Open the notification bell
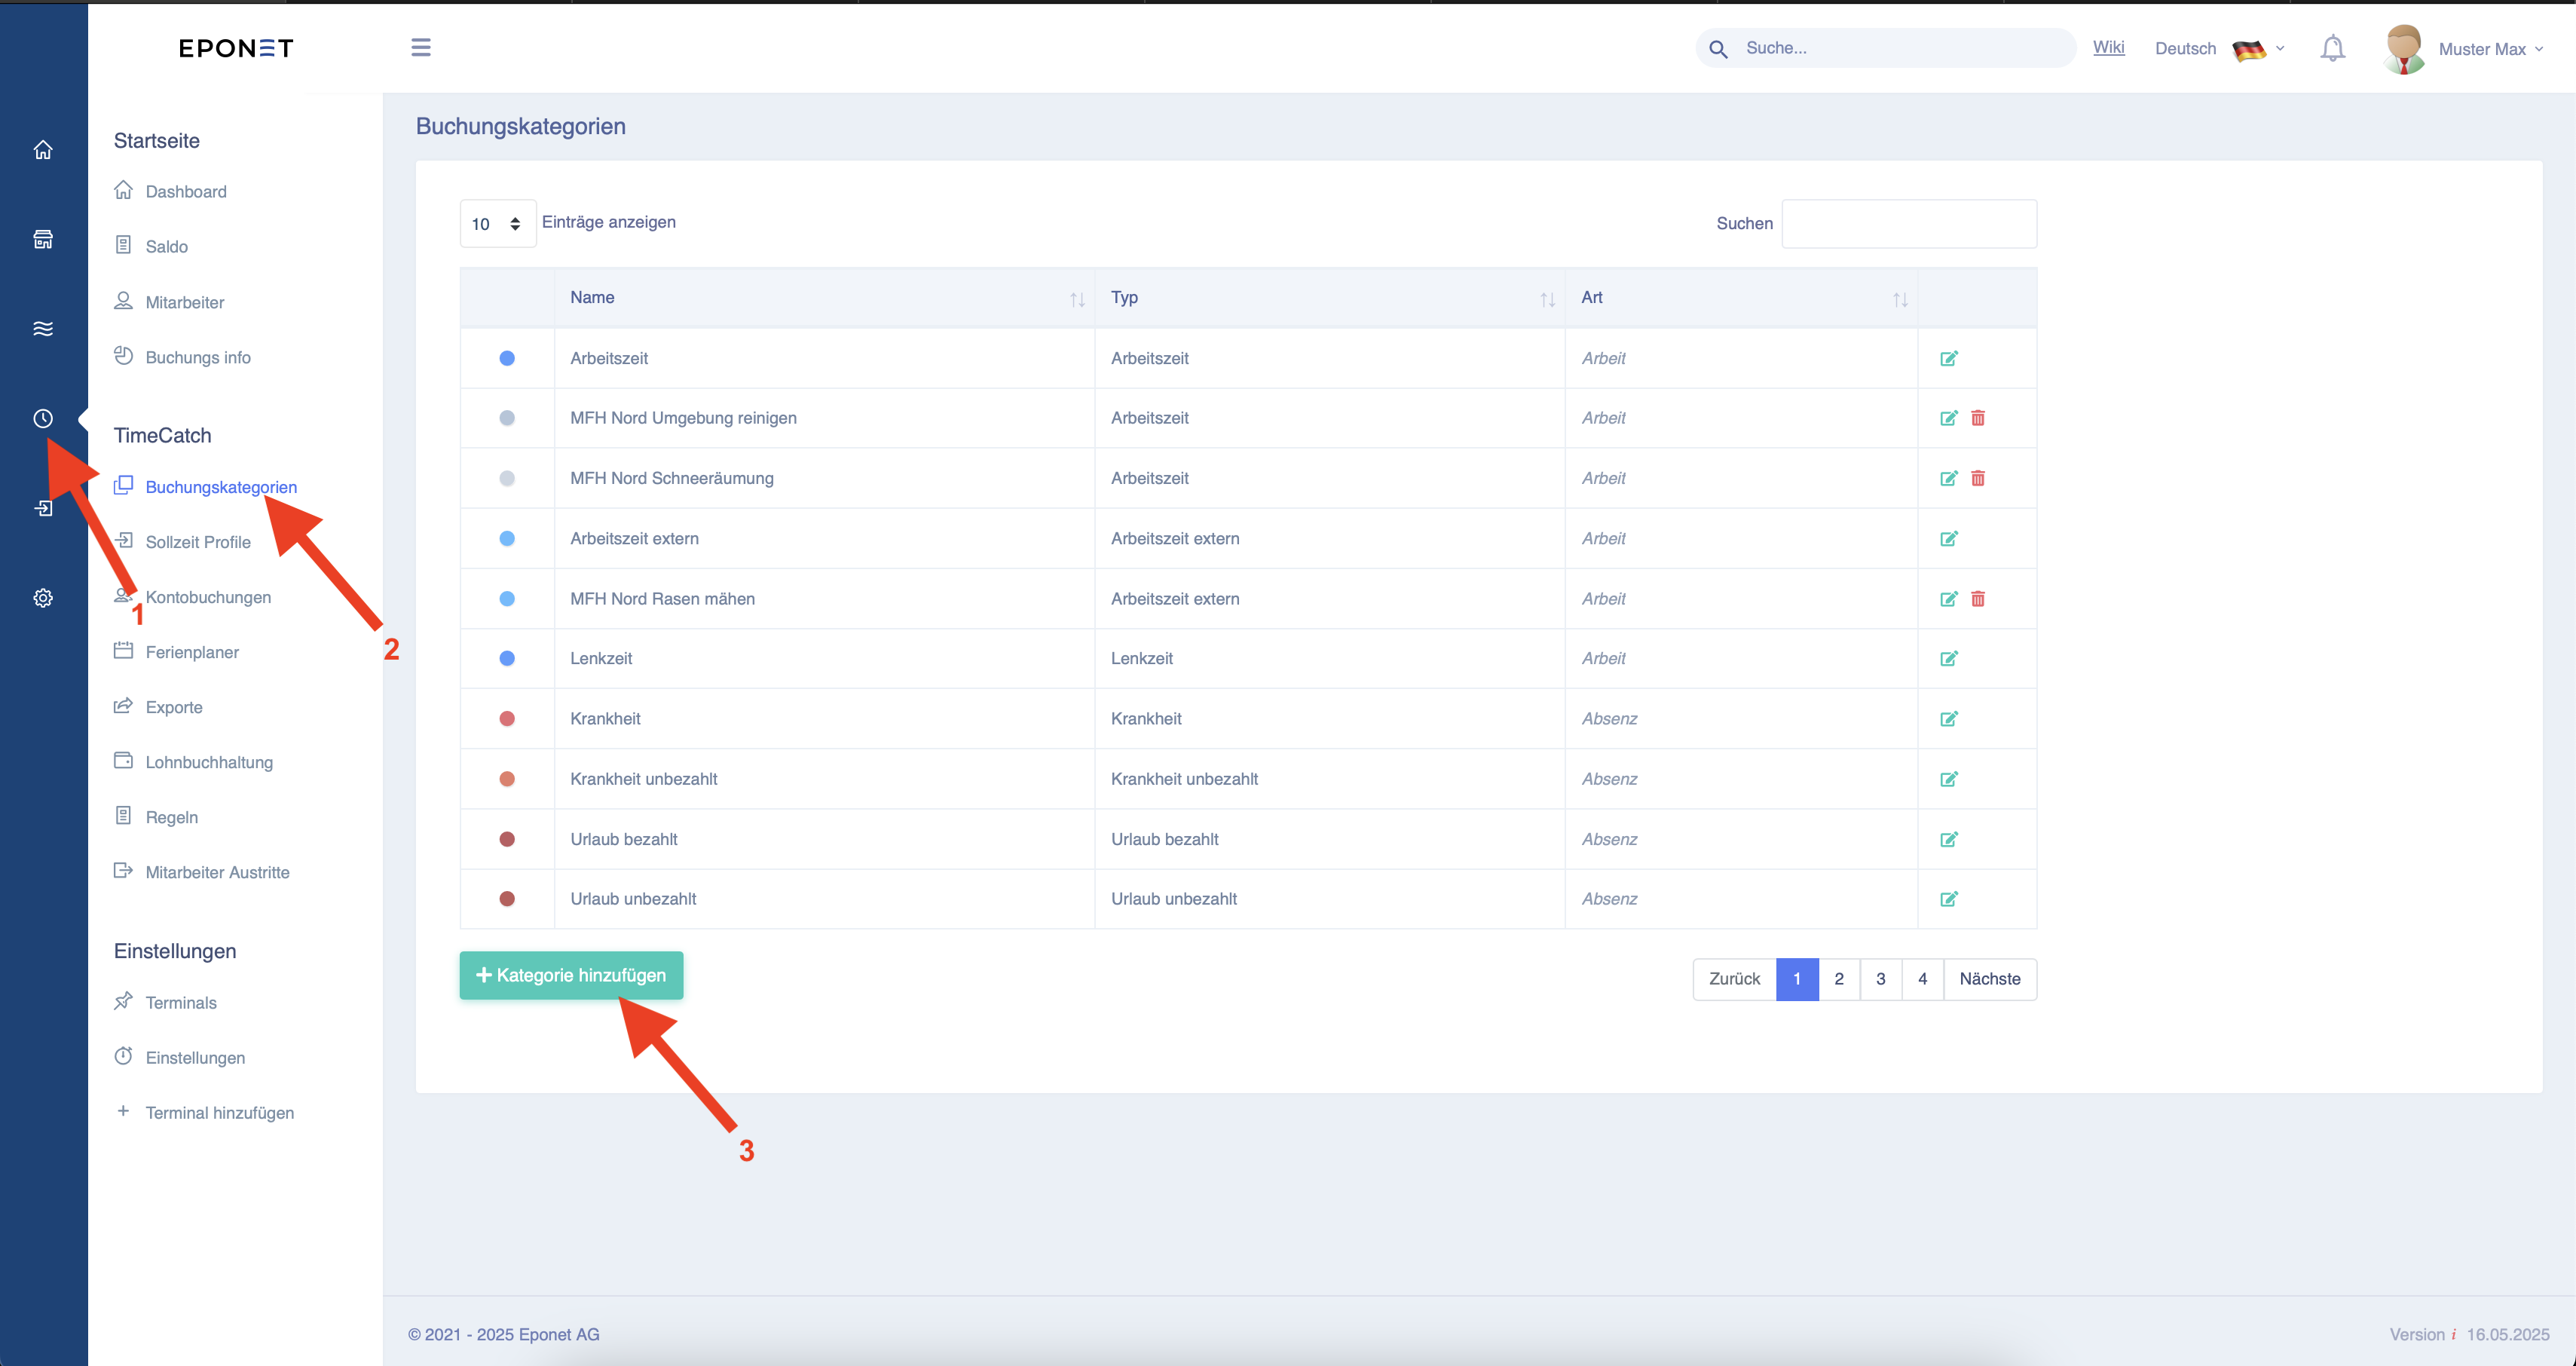The width and height of the screenshot is (2576, 1366). 2332,48
